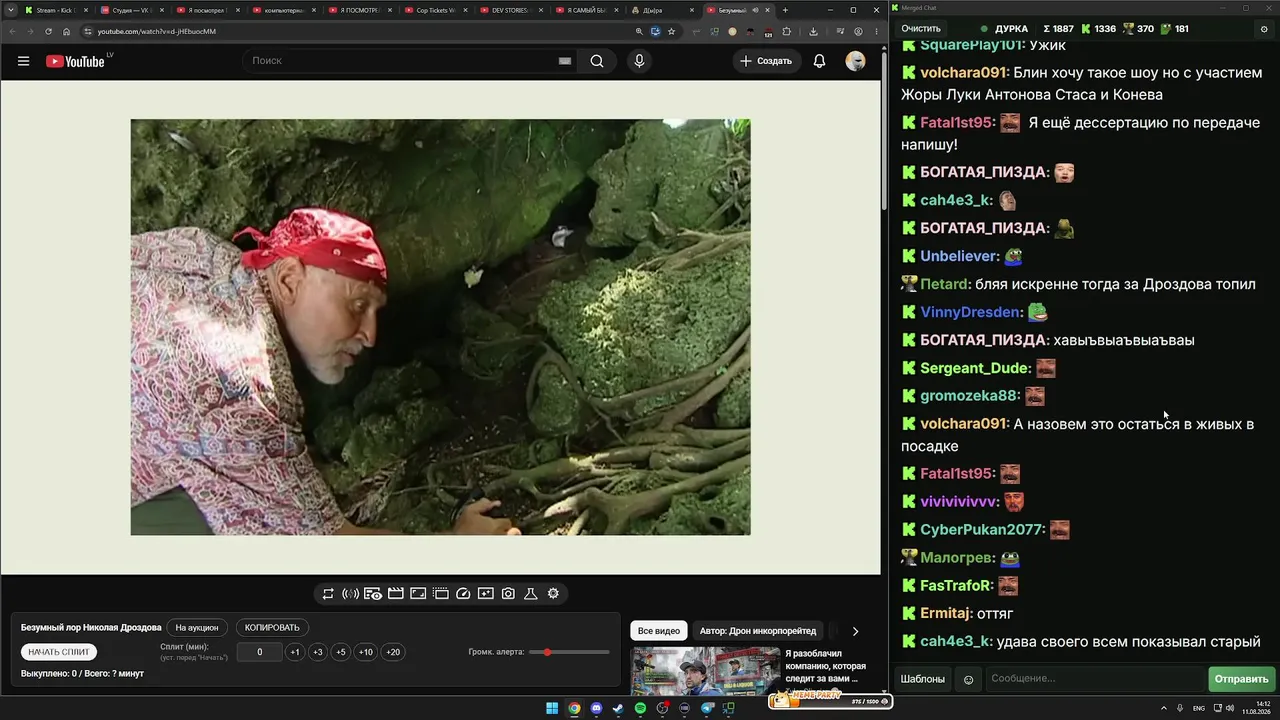Add 20 minutes with the +20 button
Viewport: 1280px width, 720px height.
click(x=393, y=652)
